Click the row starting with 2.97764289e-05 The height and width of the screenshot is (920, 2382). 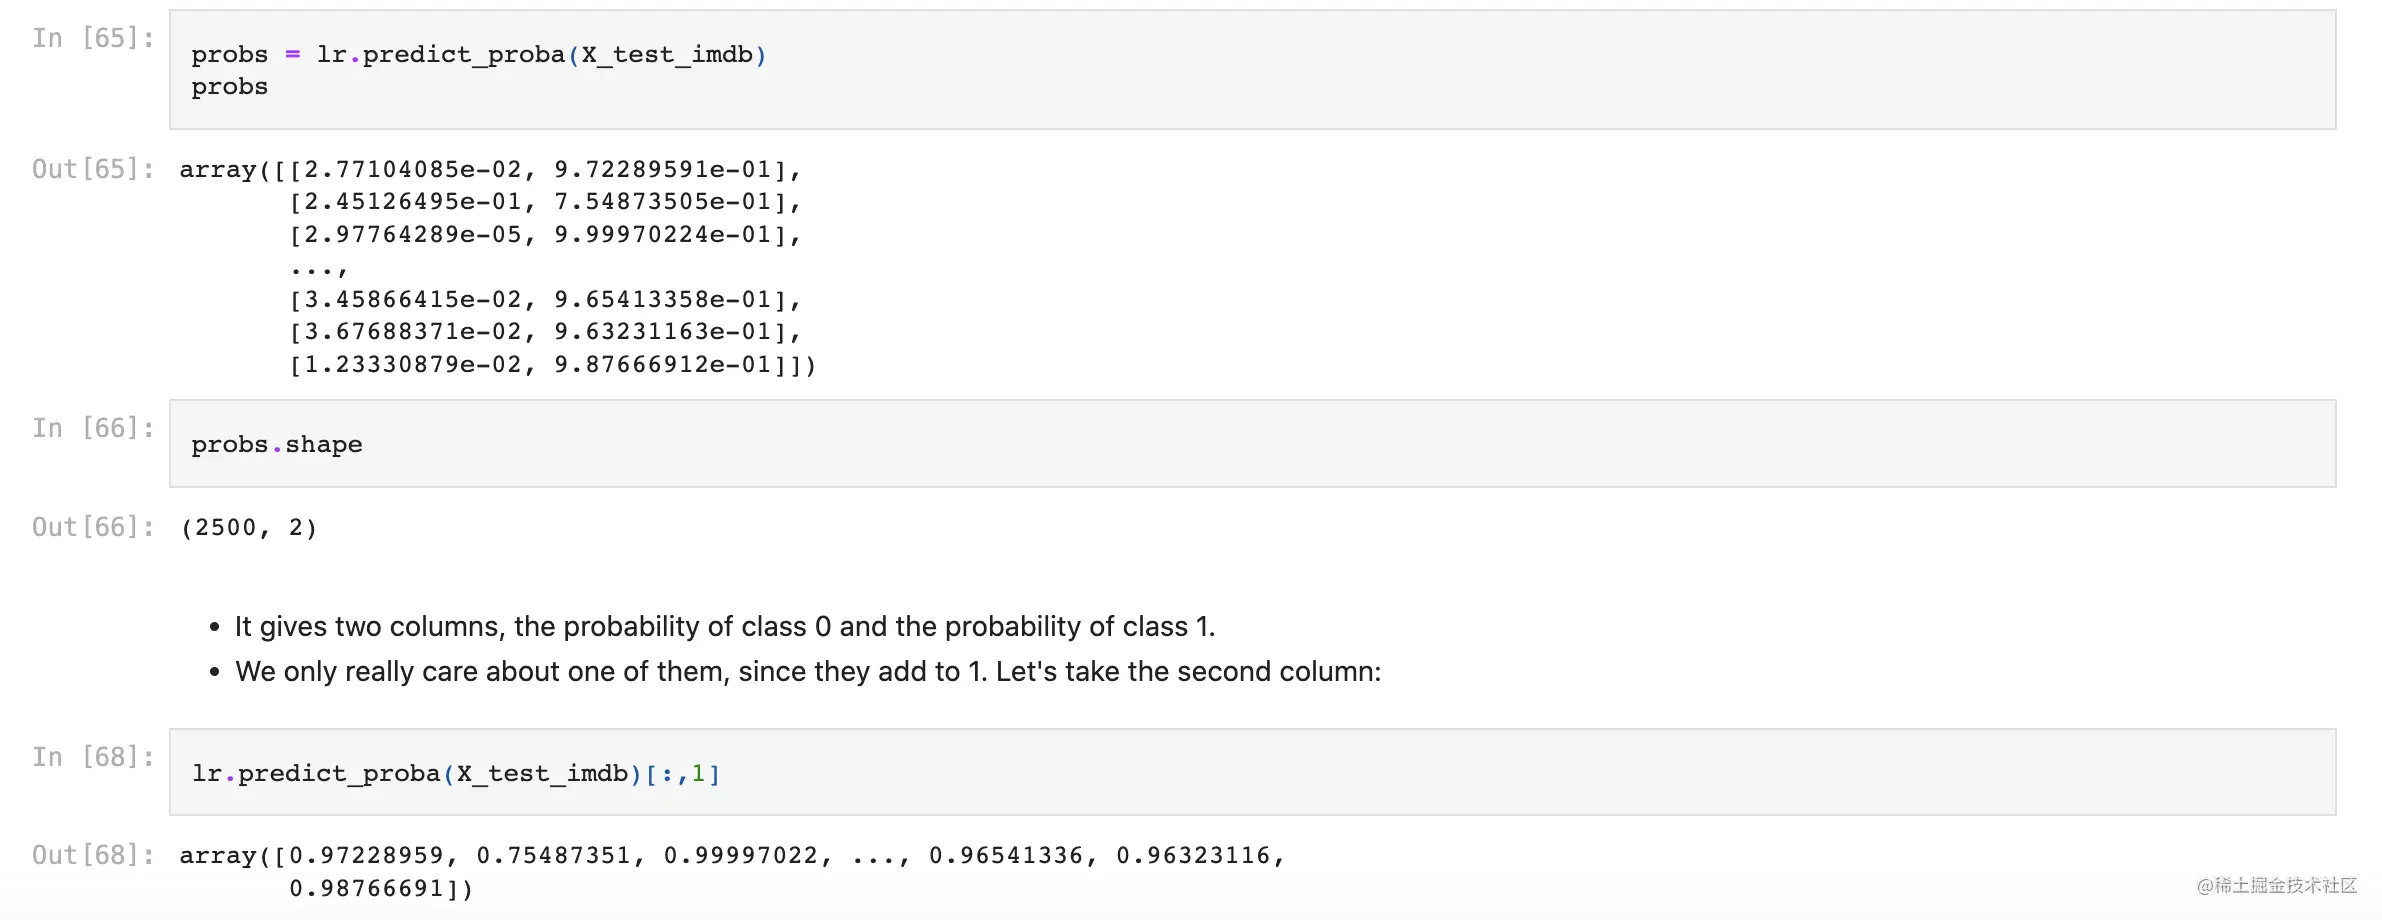pyautogui.click(x=545, y=235)
